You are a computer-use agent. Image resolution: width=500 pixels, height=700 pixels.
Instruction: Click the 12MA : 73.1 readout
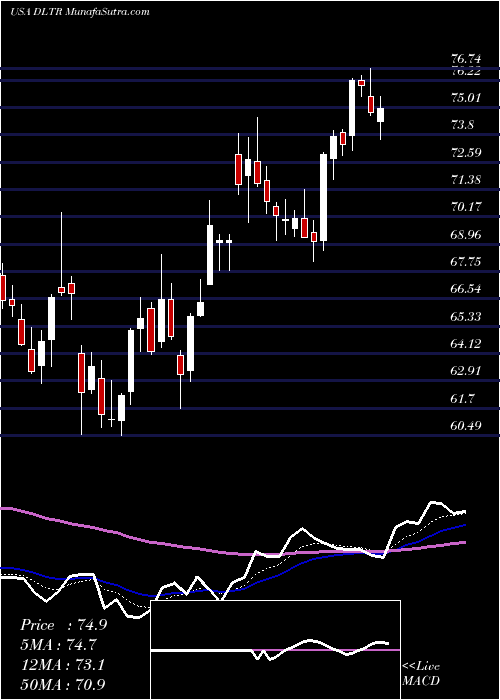tap(62, 665)
